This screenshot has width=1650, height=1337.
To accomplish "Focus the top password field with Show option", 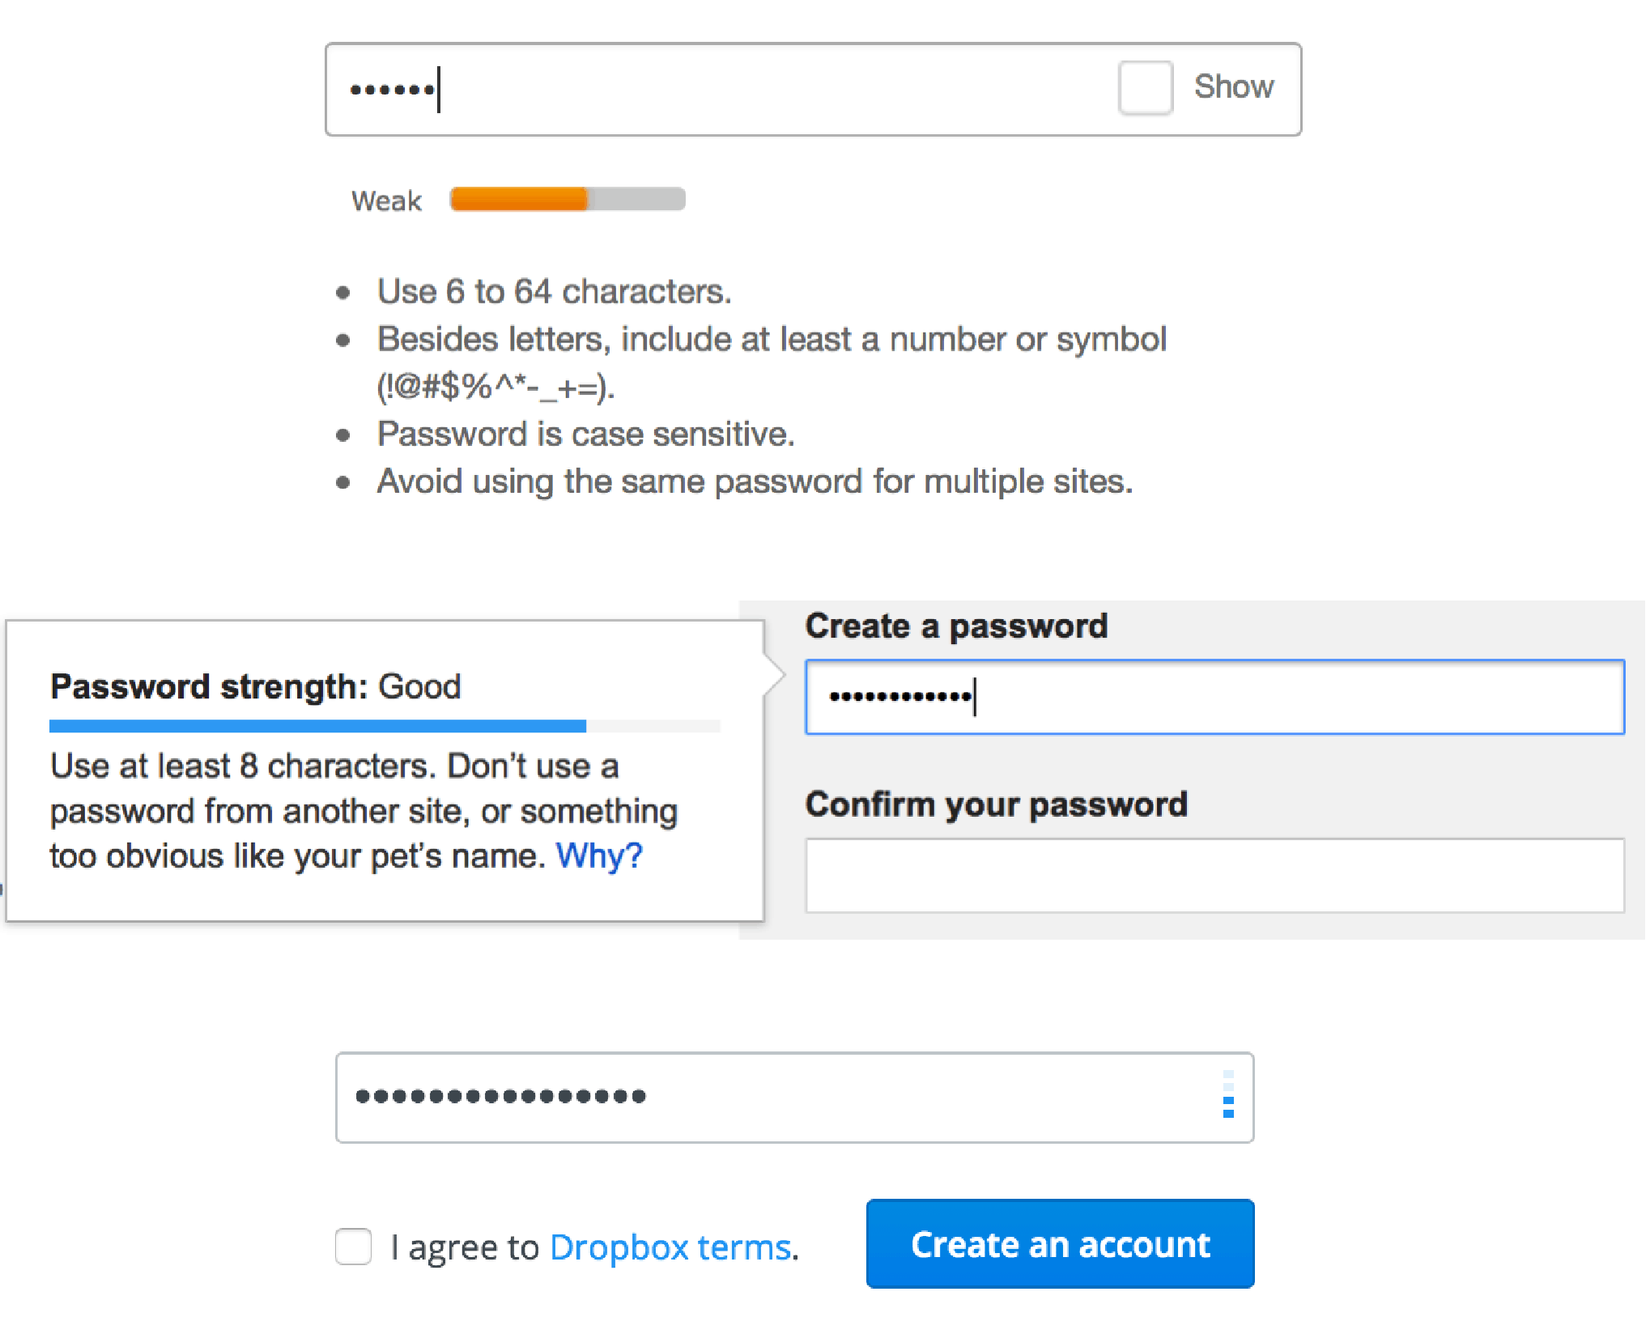I will (x=720, y=89).
